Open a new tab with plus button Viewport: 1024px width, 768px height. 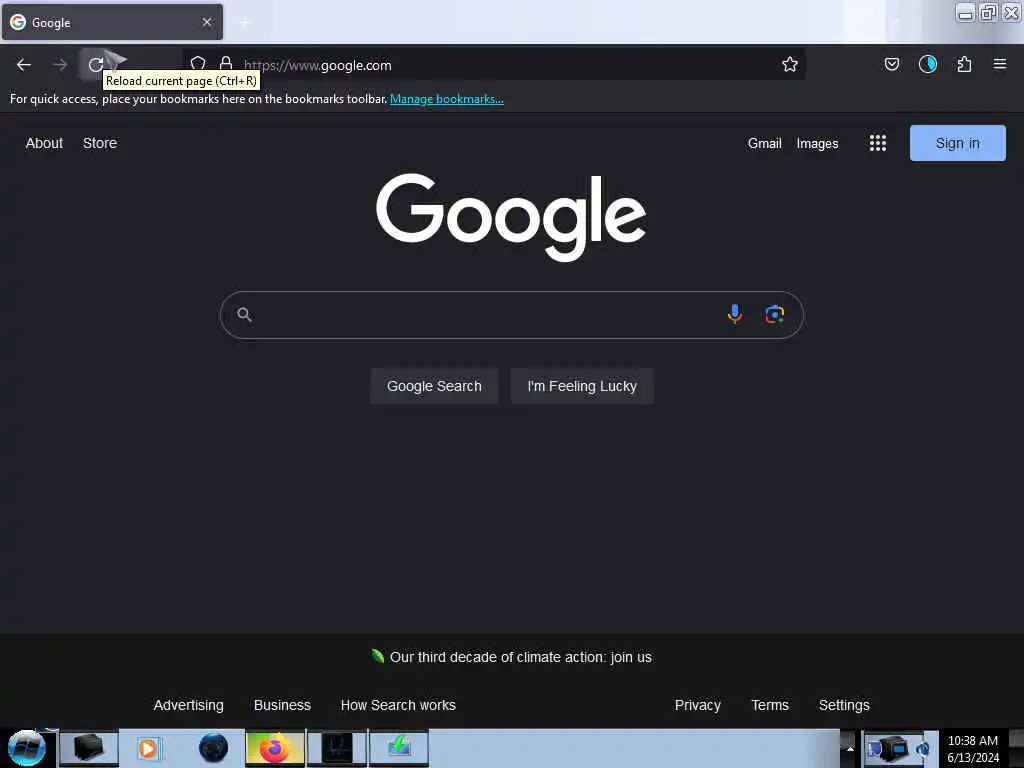pyautogui.click(x=245, y=22)
